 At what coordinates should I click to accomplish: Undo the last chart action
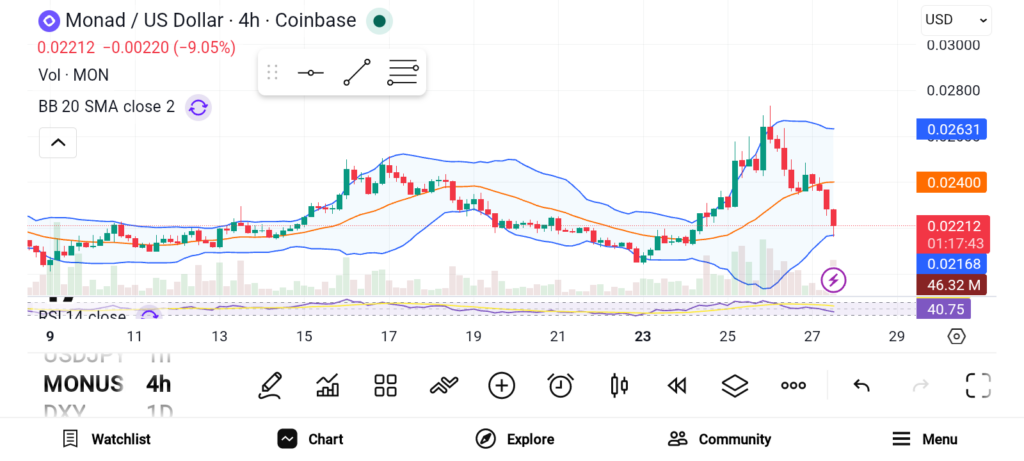click(x=861, y=385)
